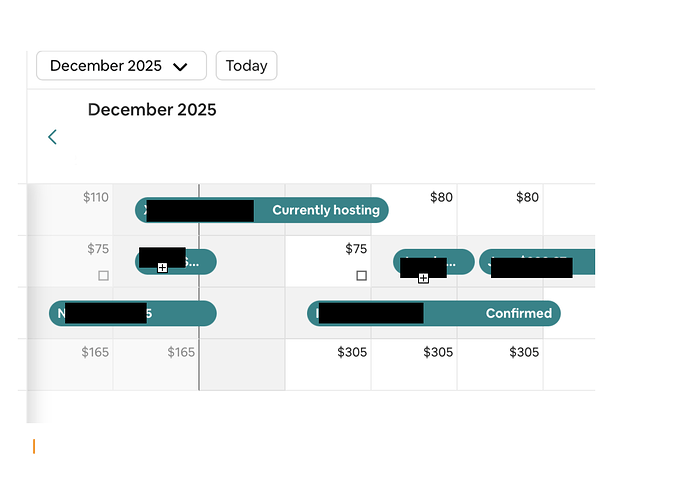Select the second $165 price cell
Image resolution: width=690 pixels, height=479 pixels.
(181, 353)
